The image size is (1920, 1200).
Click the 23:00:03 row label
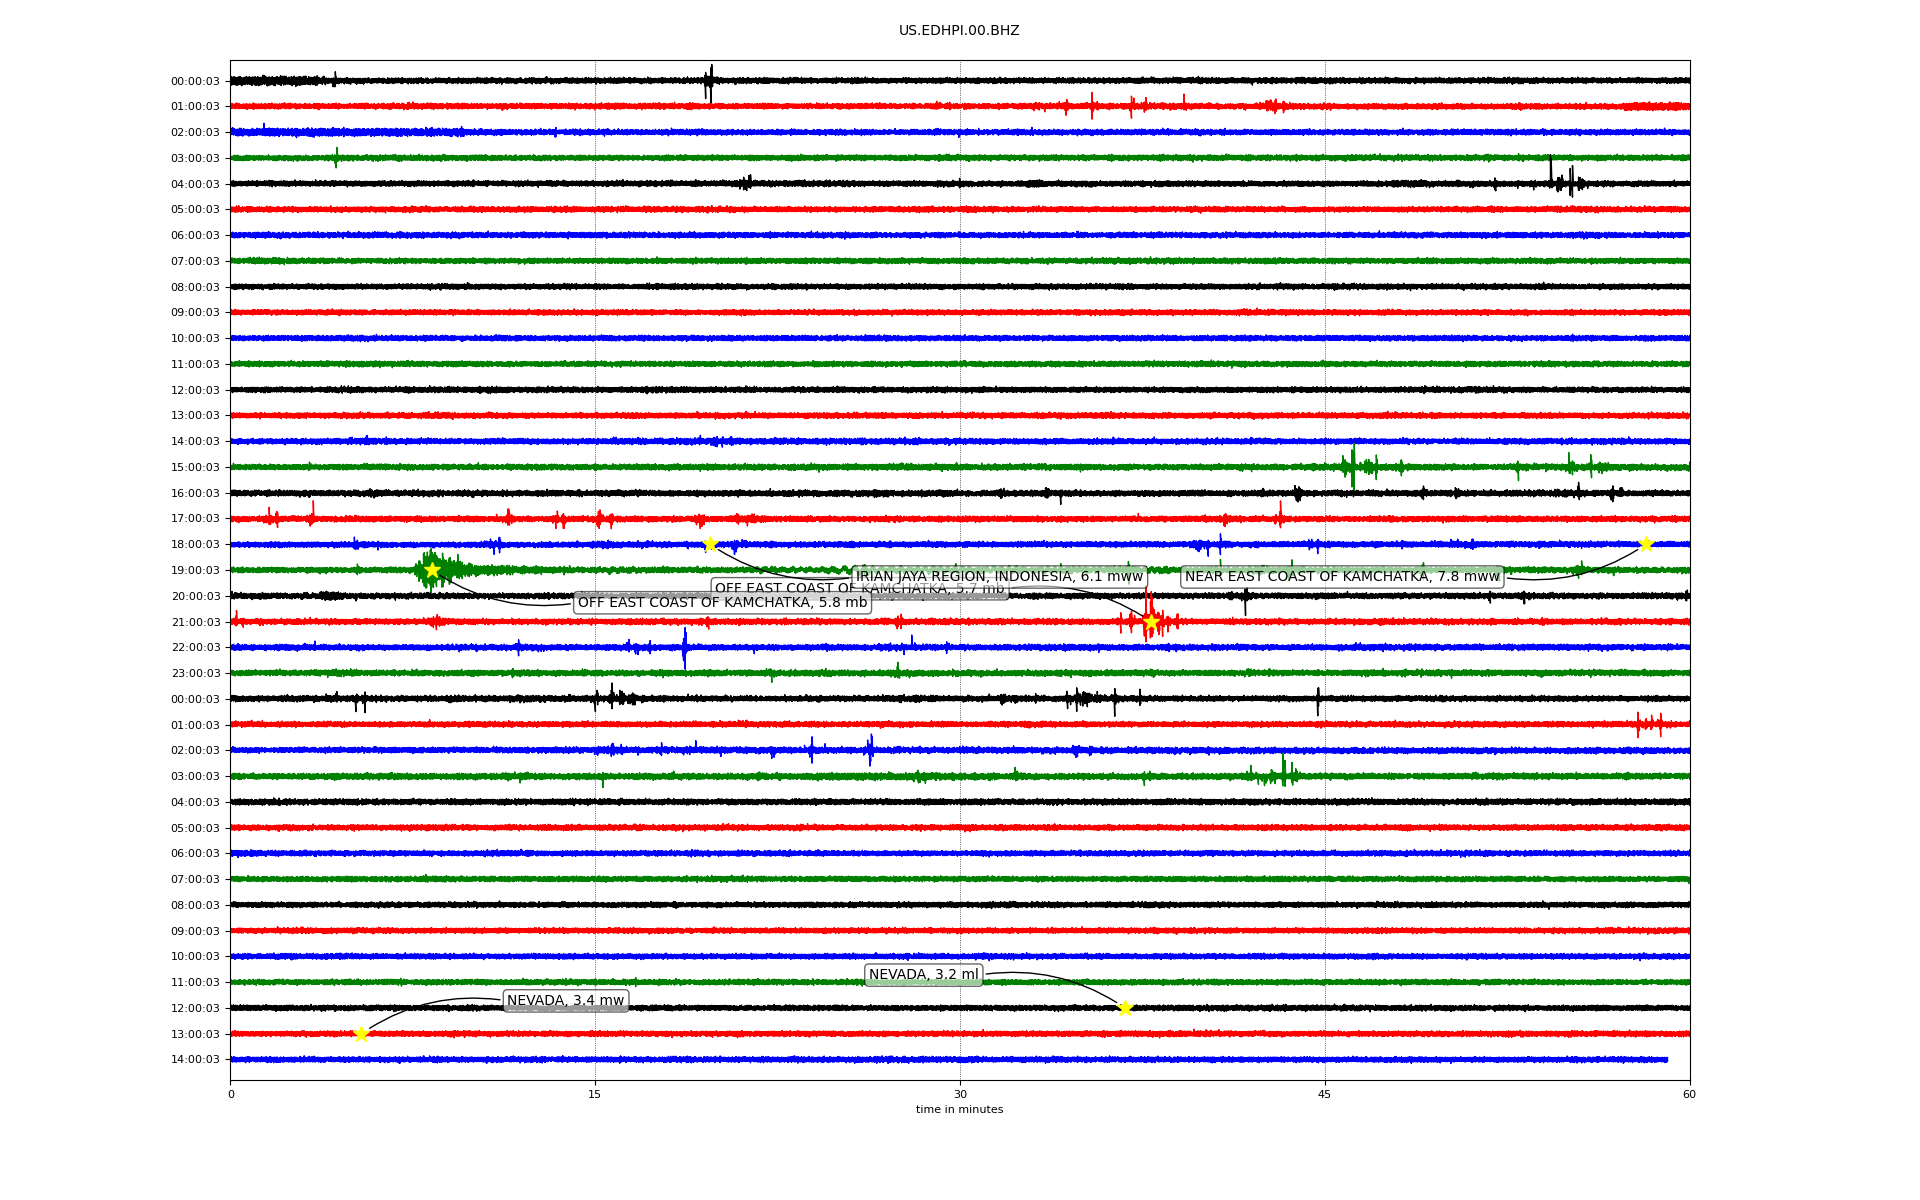(x=195, y=673)
